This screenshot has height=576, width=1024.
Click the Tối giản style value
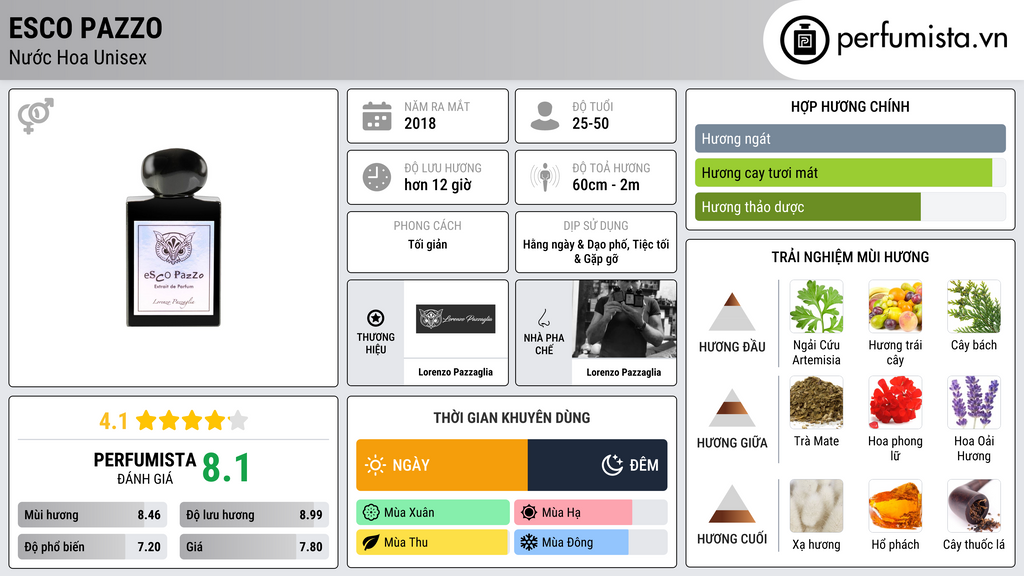coord(428,244)
